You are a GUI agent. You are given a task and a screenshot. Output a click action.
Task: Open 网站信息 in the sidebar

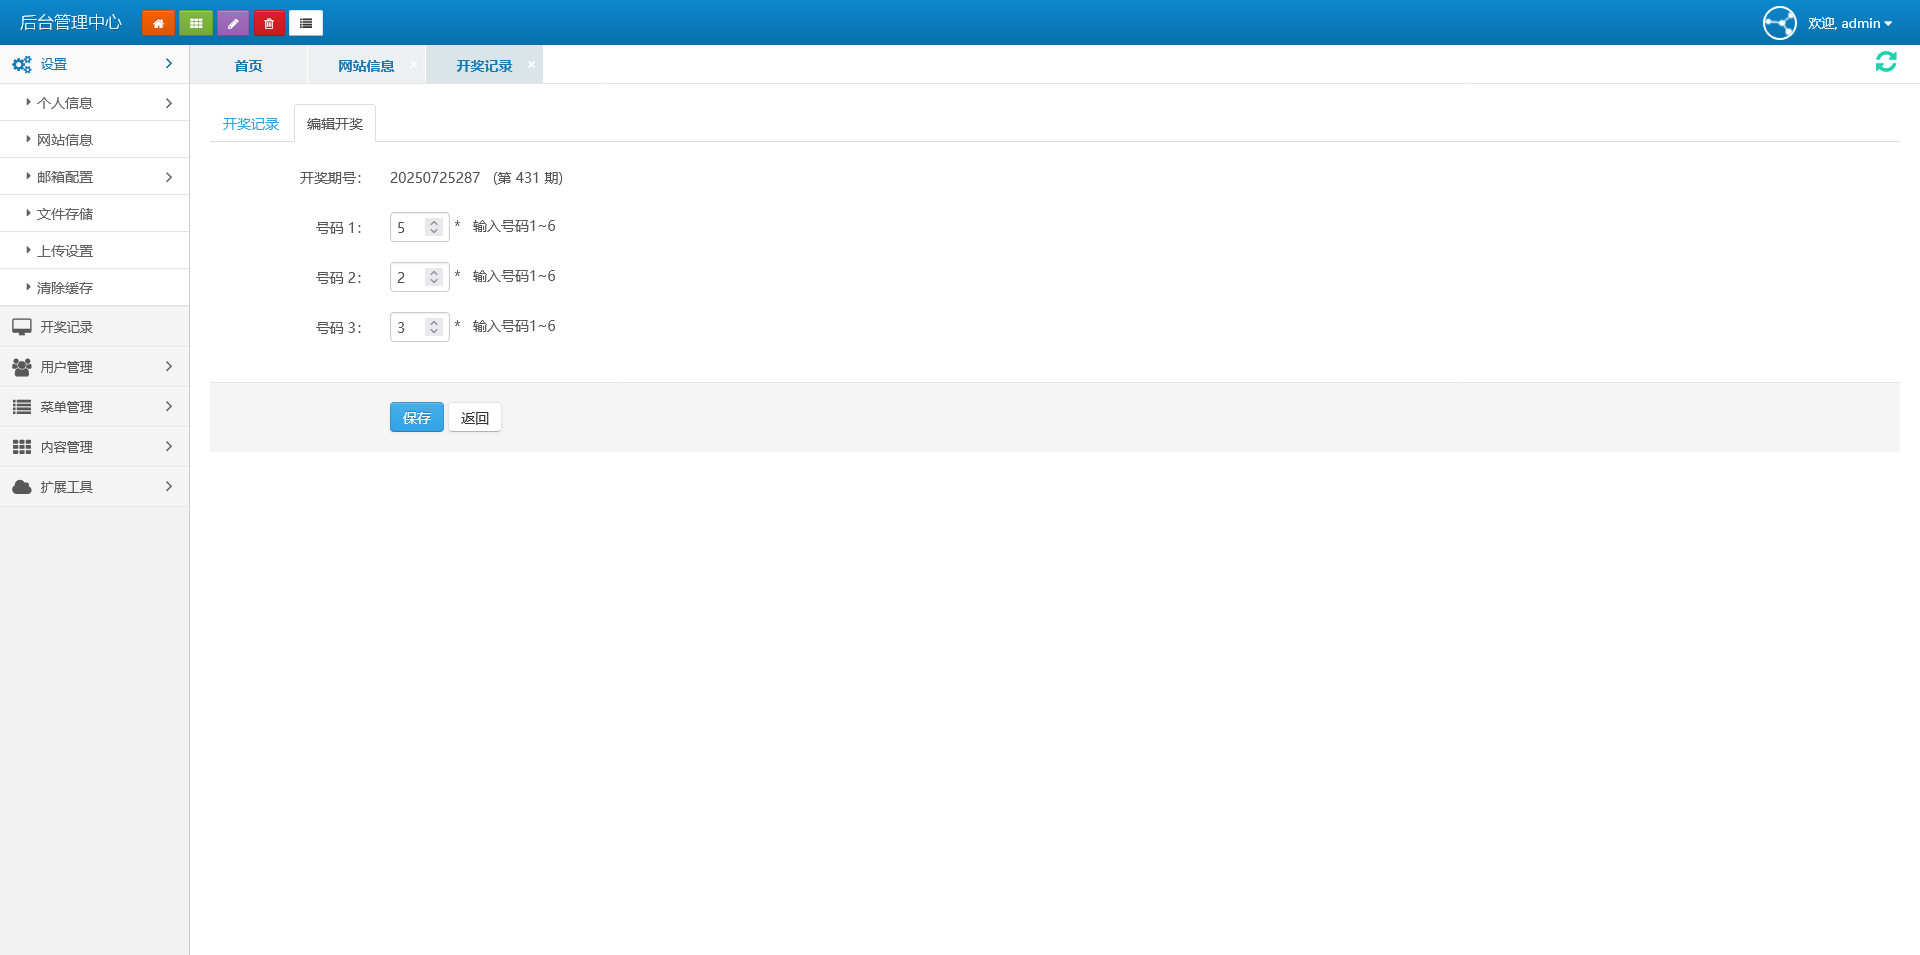95,140
